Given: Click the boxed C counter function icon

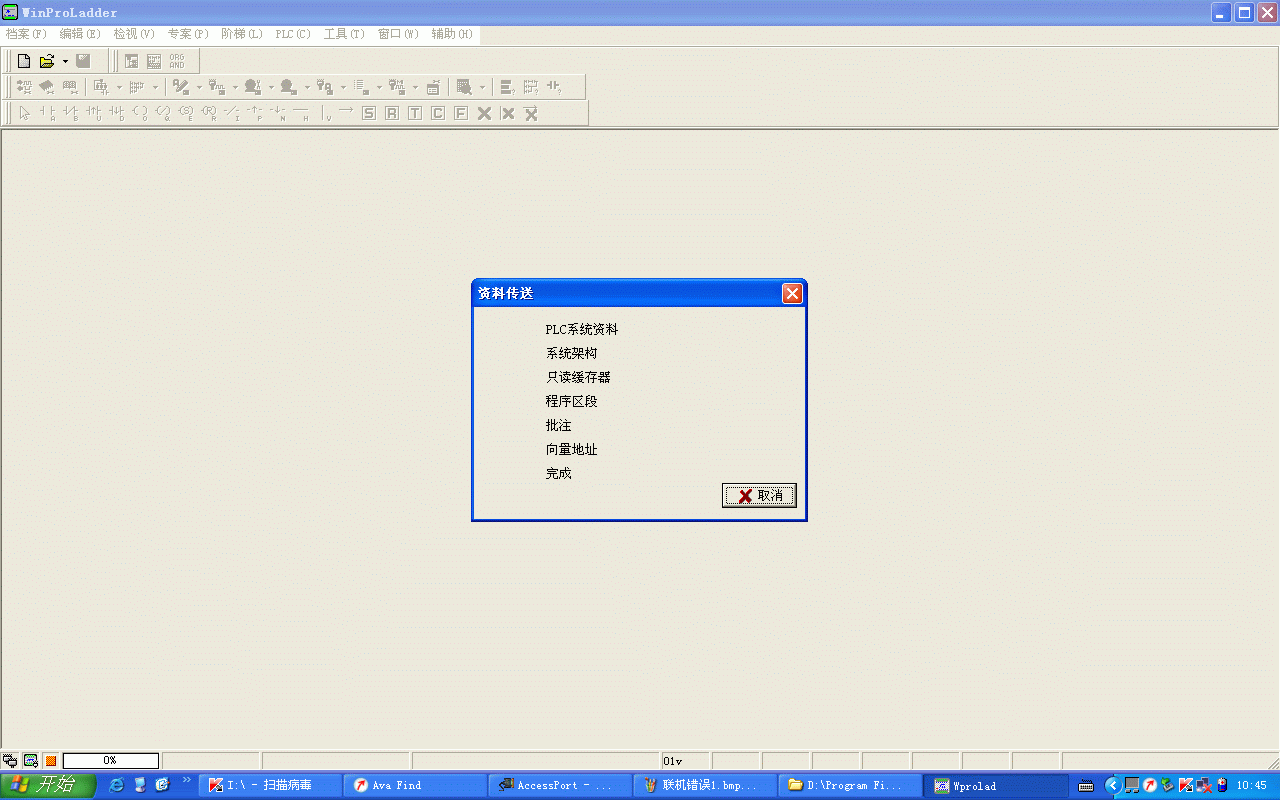Looking at the screenshot, I should click(x=438, y=113).
